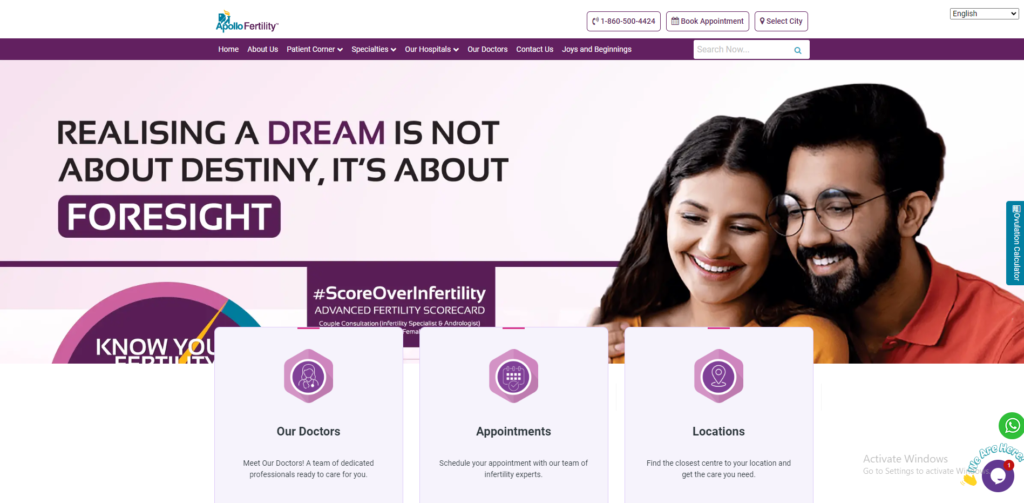Viewport: 1024px width, 503px height.
Task: Click the Appointments calendar hexagon icon
Action: pos(513,376)
